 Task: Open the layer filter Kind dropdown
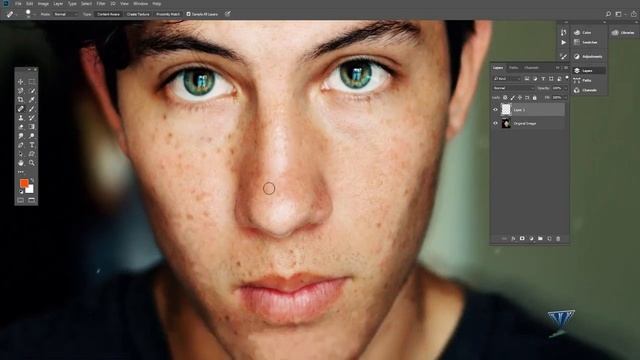click(507, 78)
